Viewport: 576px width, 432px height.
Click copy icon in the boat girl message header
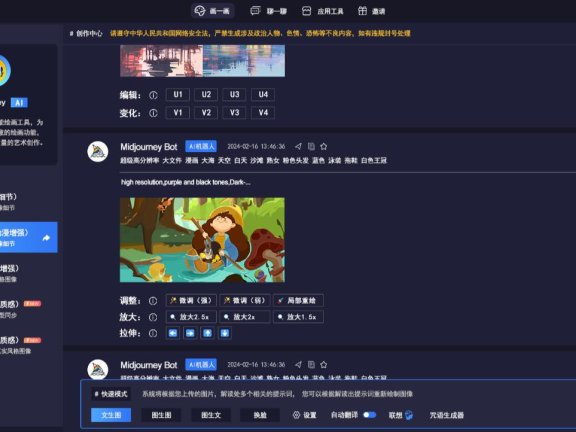click(311, 147)
